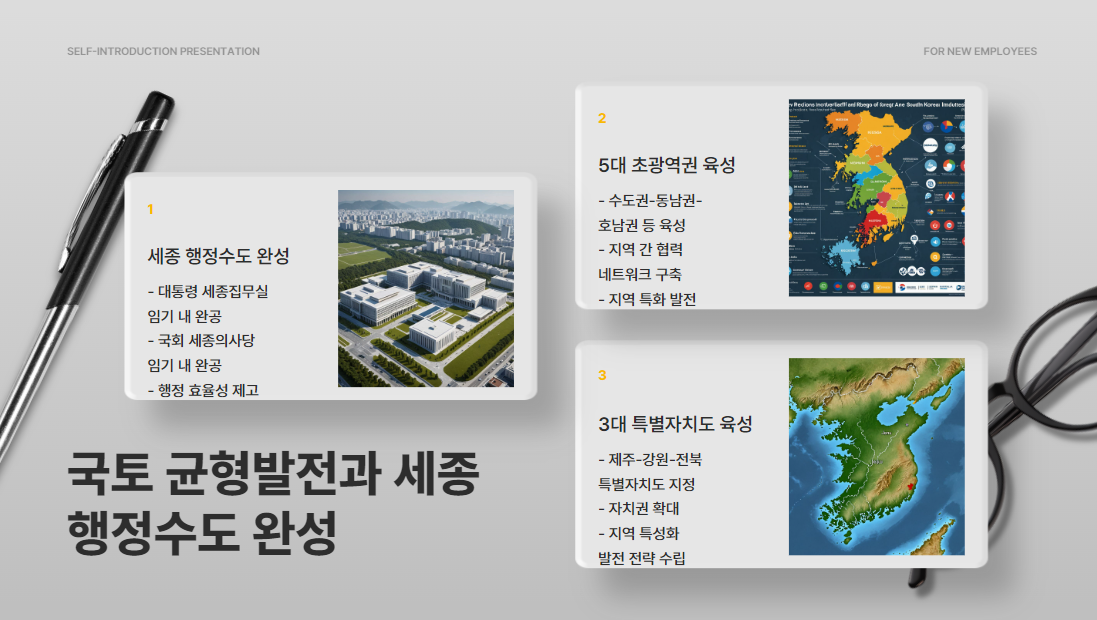Select the colored Korea regions infographic image
1097x620 pixels.
pyautogui.click(x=877, y=197)
